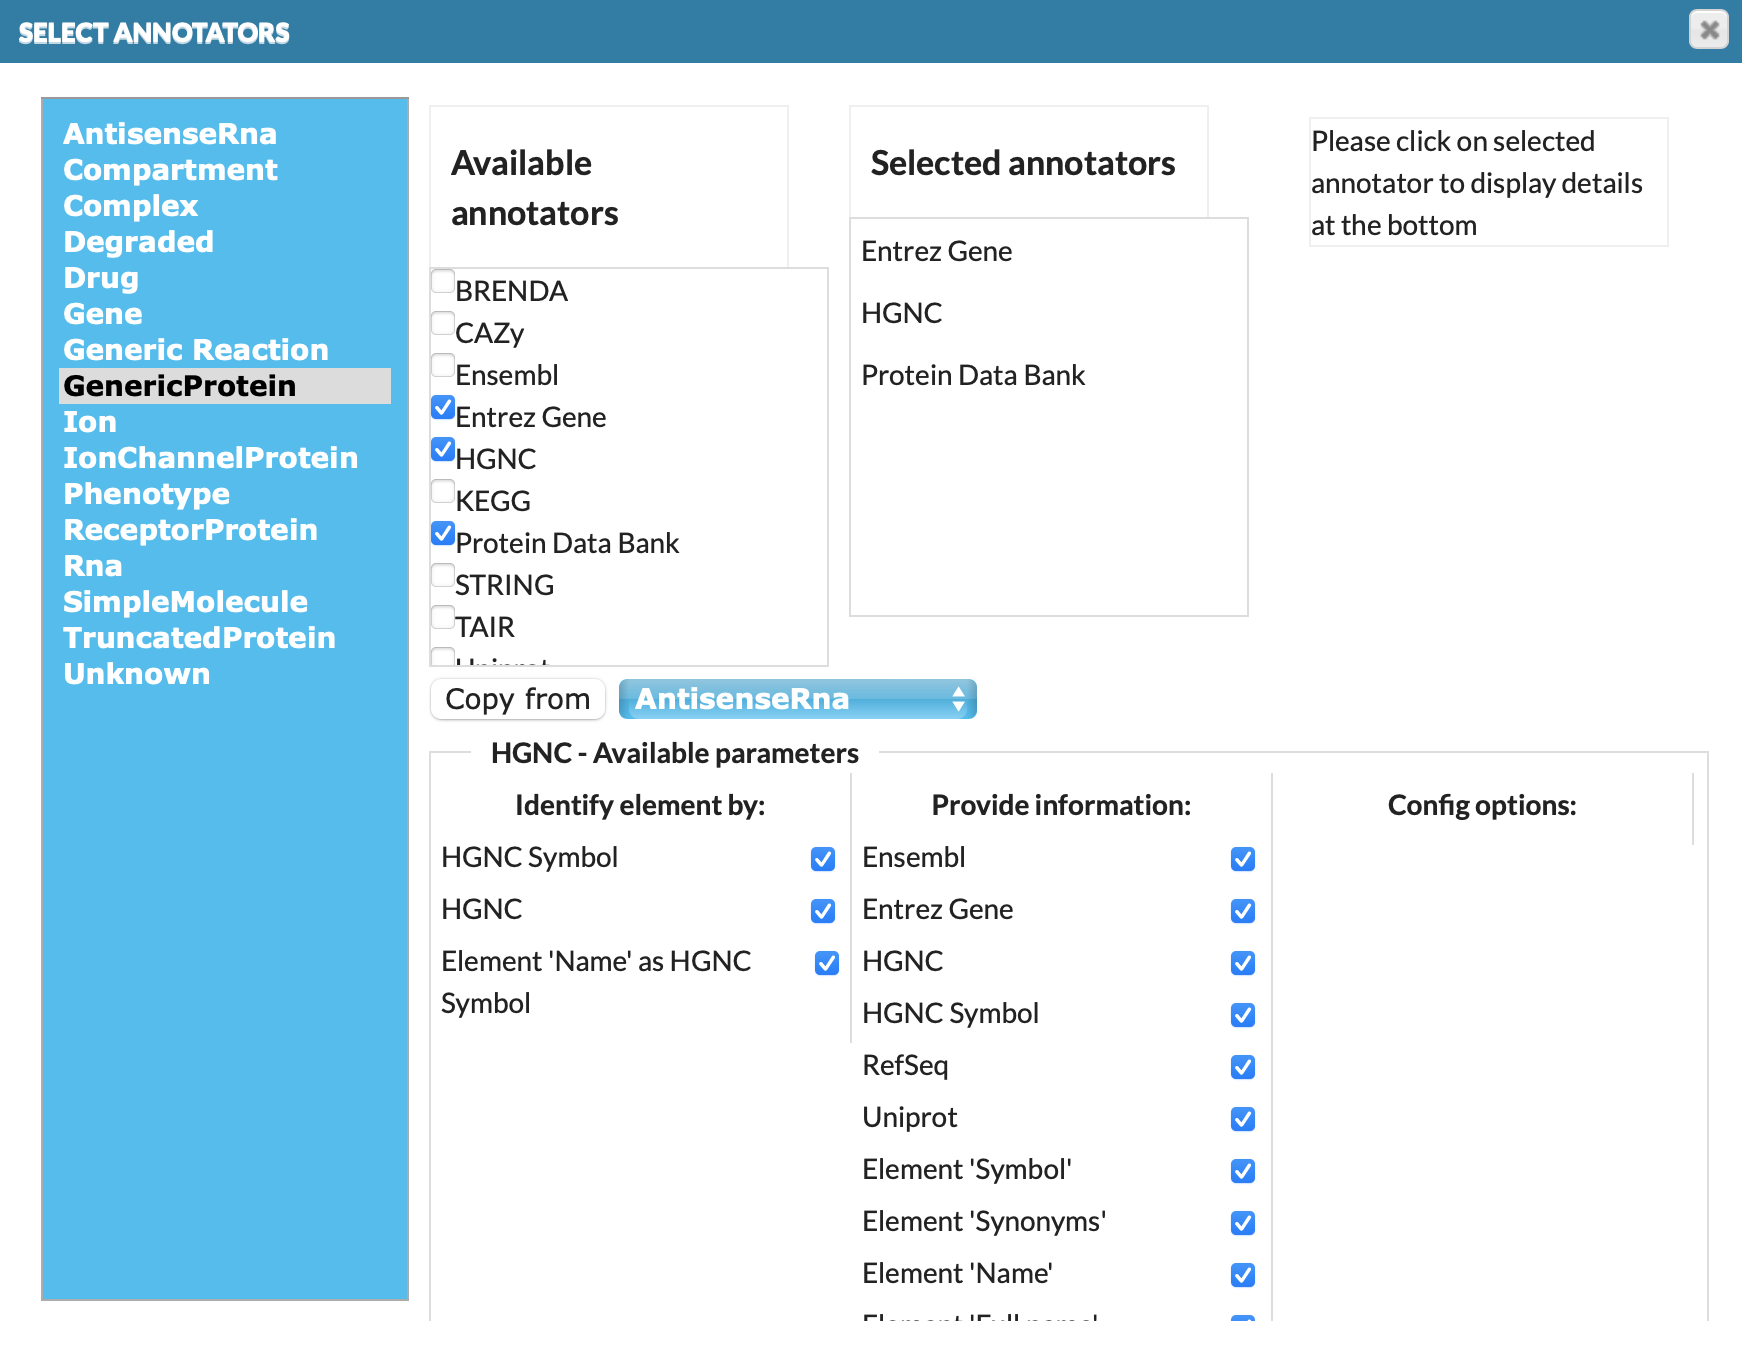Choose IonChannelProtein element type
The image size is (1742, 1372).
pyautogui.click(x=210, y=458)
